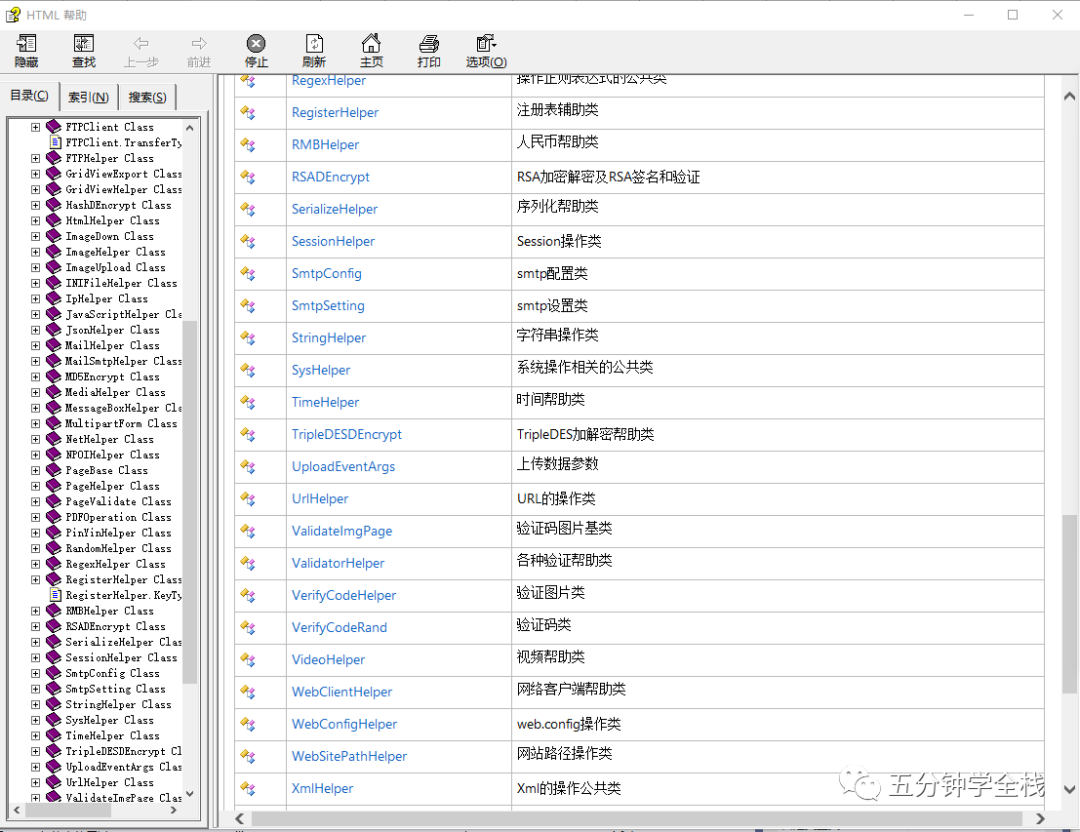Image resolution: width=1080 pixels, height=832 pixels.
Task: Switch to the Index (索引) tab
Action: pos(88,97)
